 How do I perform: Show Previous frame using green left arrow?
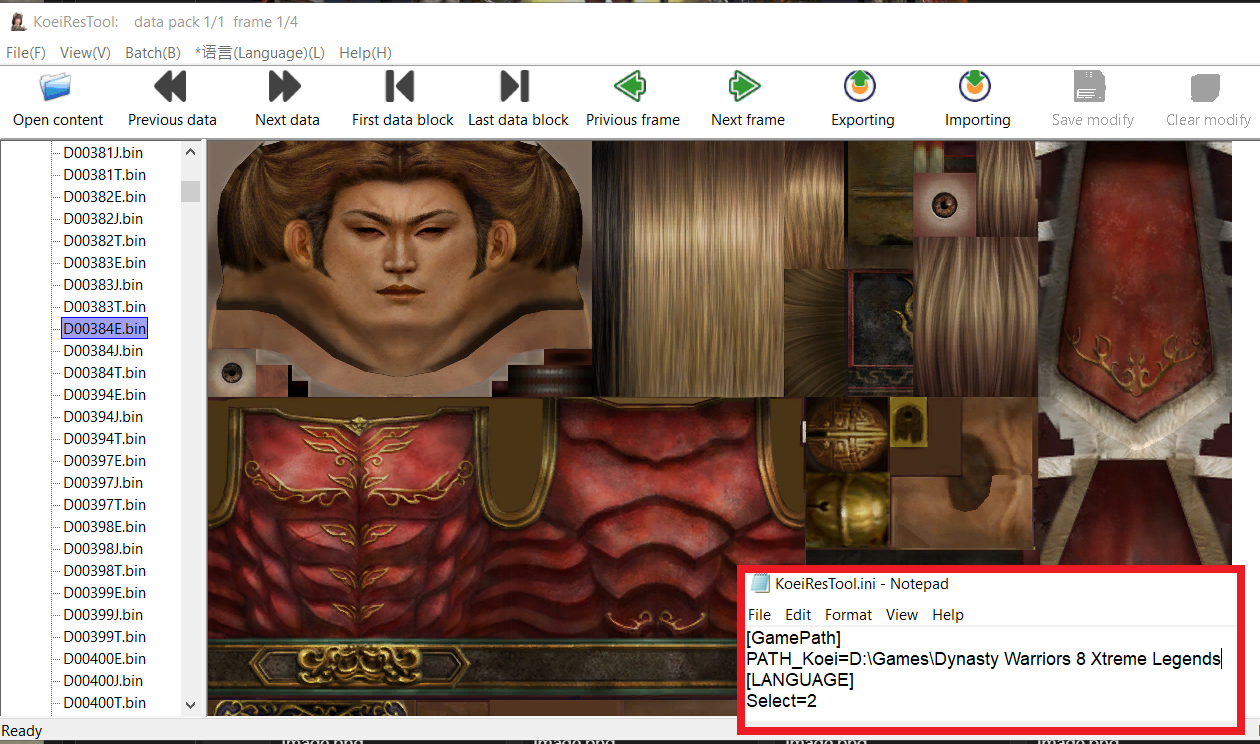pyautogui.click(x=631, y=87)
